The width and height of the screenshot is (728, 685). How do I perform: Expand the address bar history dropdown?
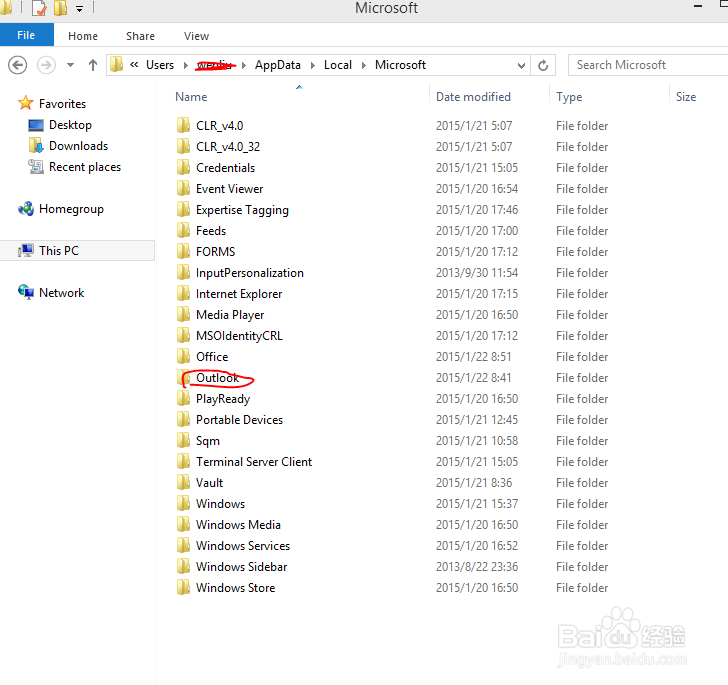[x=521, y=65]
